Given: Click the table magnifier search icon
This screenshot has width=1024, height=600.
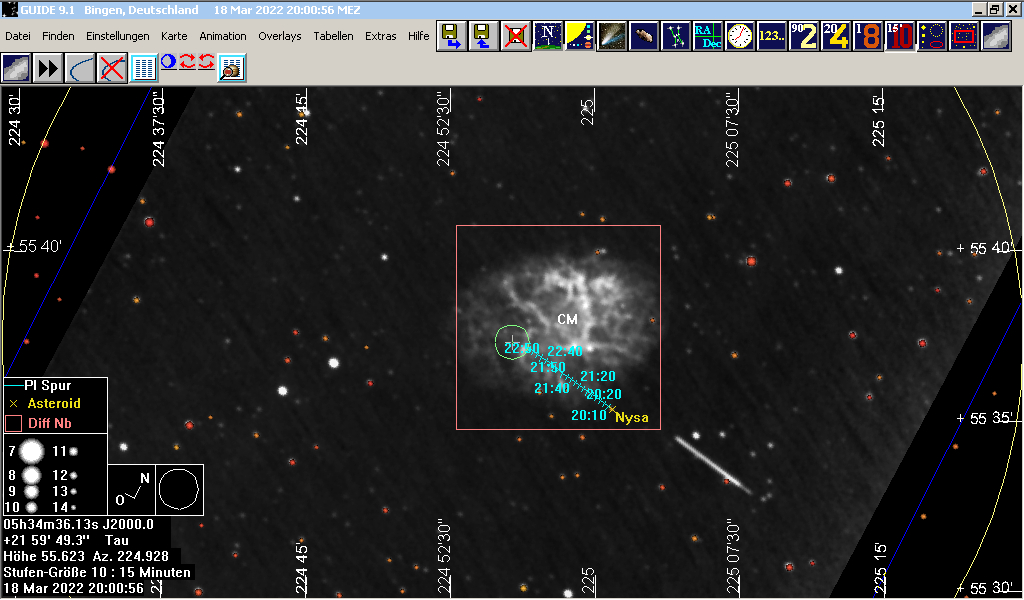Looking at the screenshot, I should pos(232,68).
